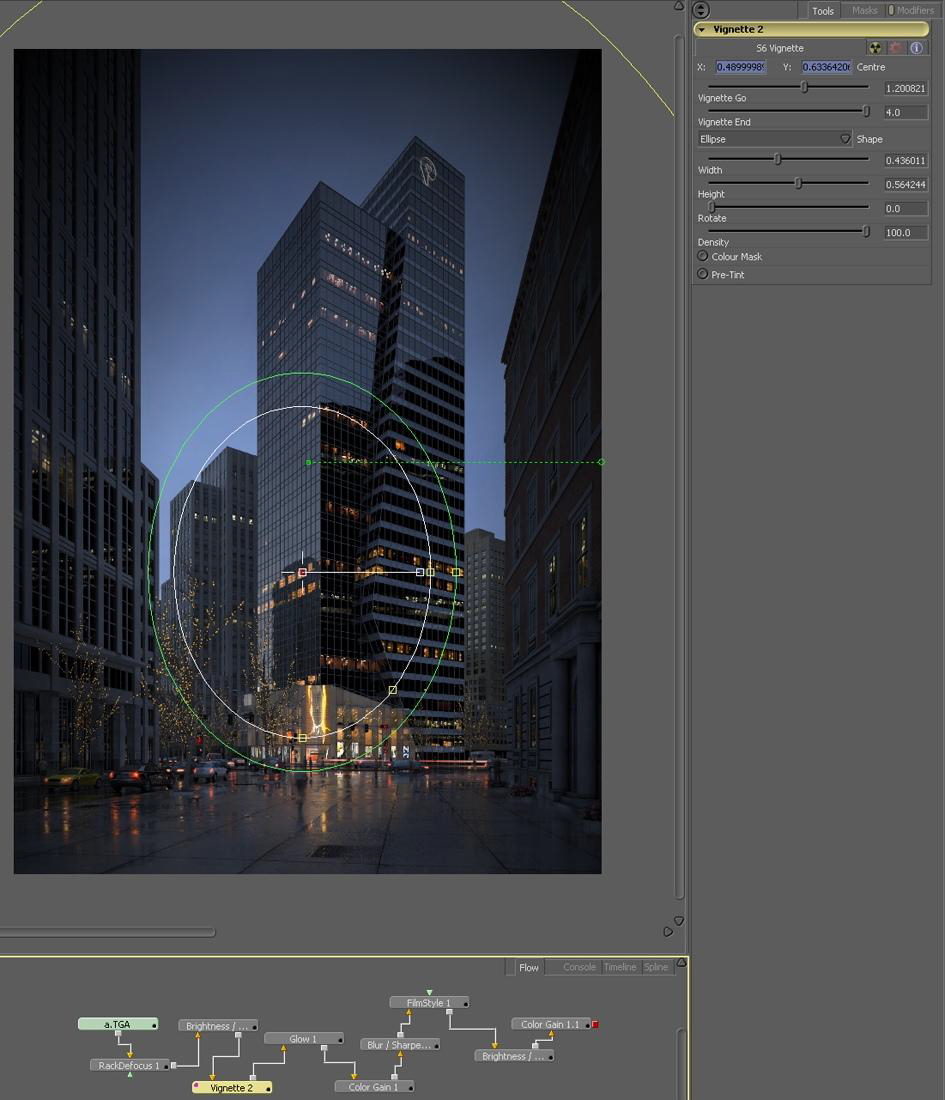Click the red gear icon beside S6 Vignette
This screenshot has width=945, height=1100.
pyautogui.click(x=896, y=48)
